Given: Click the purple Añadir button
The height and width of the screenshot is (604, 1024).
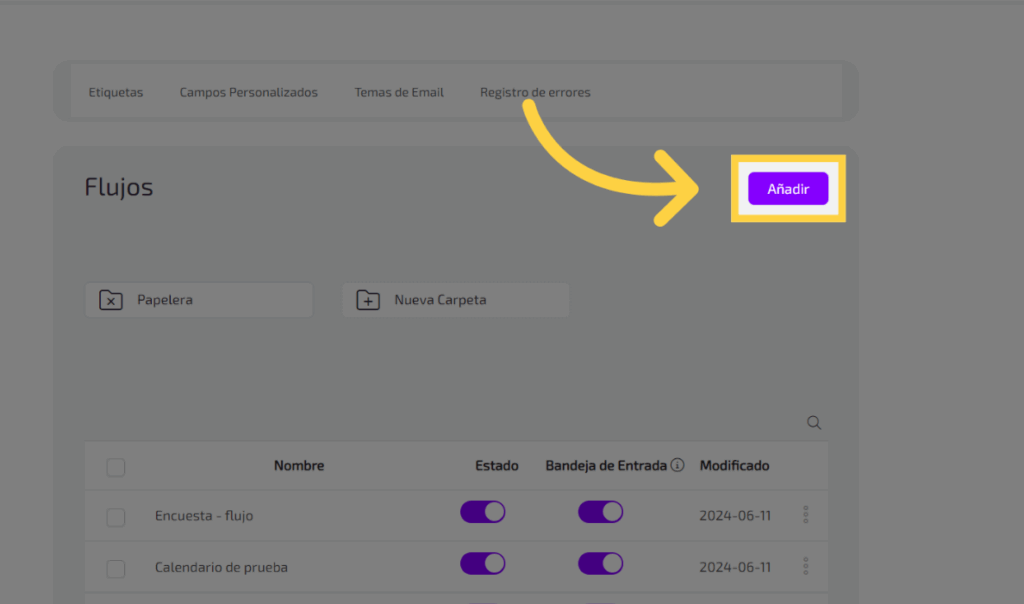Looking at the screenshot, I should pos(788,189).
